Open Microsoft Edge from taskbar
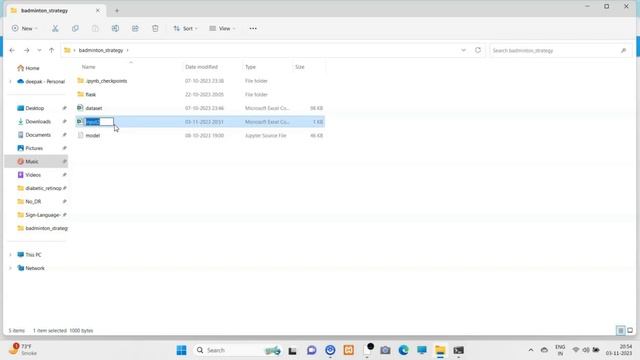The image size is (640, 360). 404,350
